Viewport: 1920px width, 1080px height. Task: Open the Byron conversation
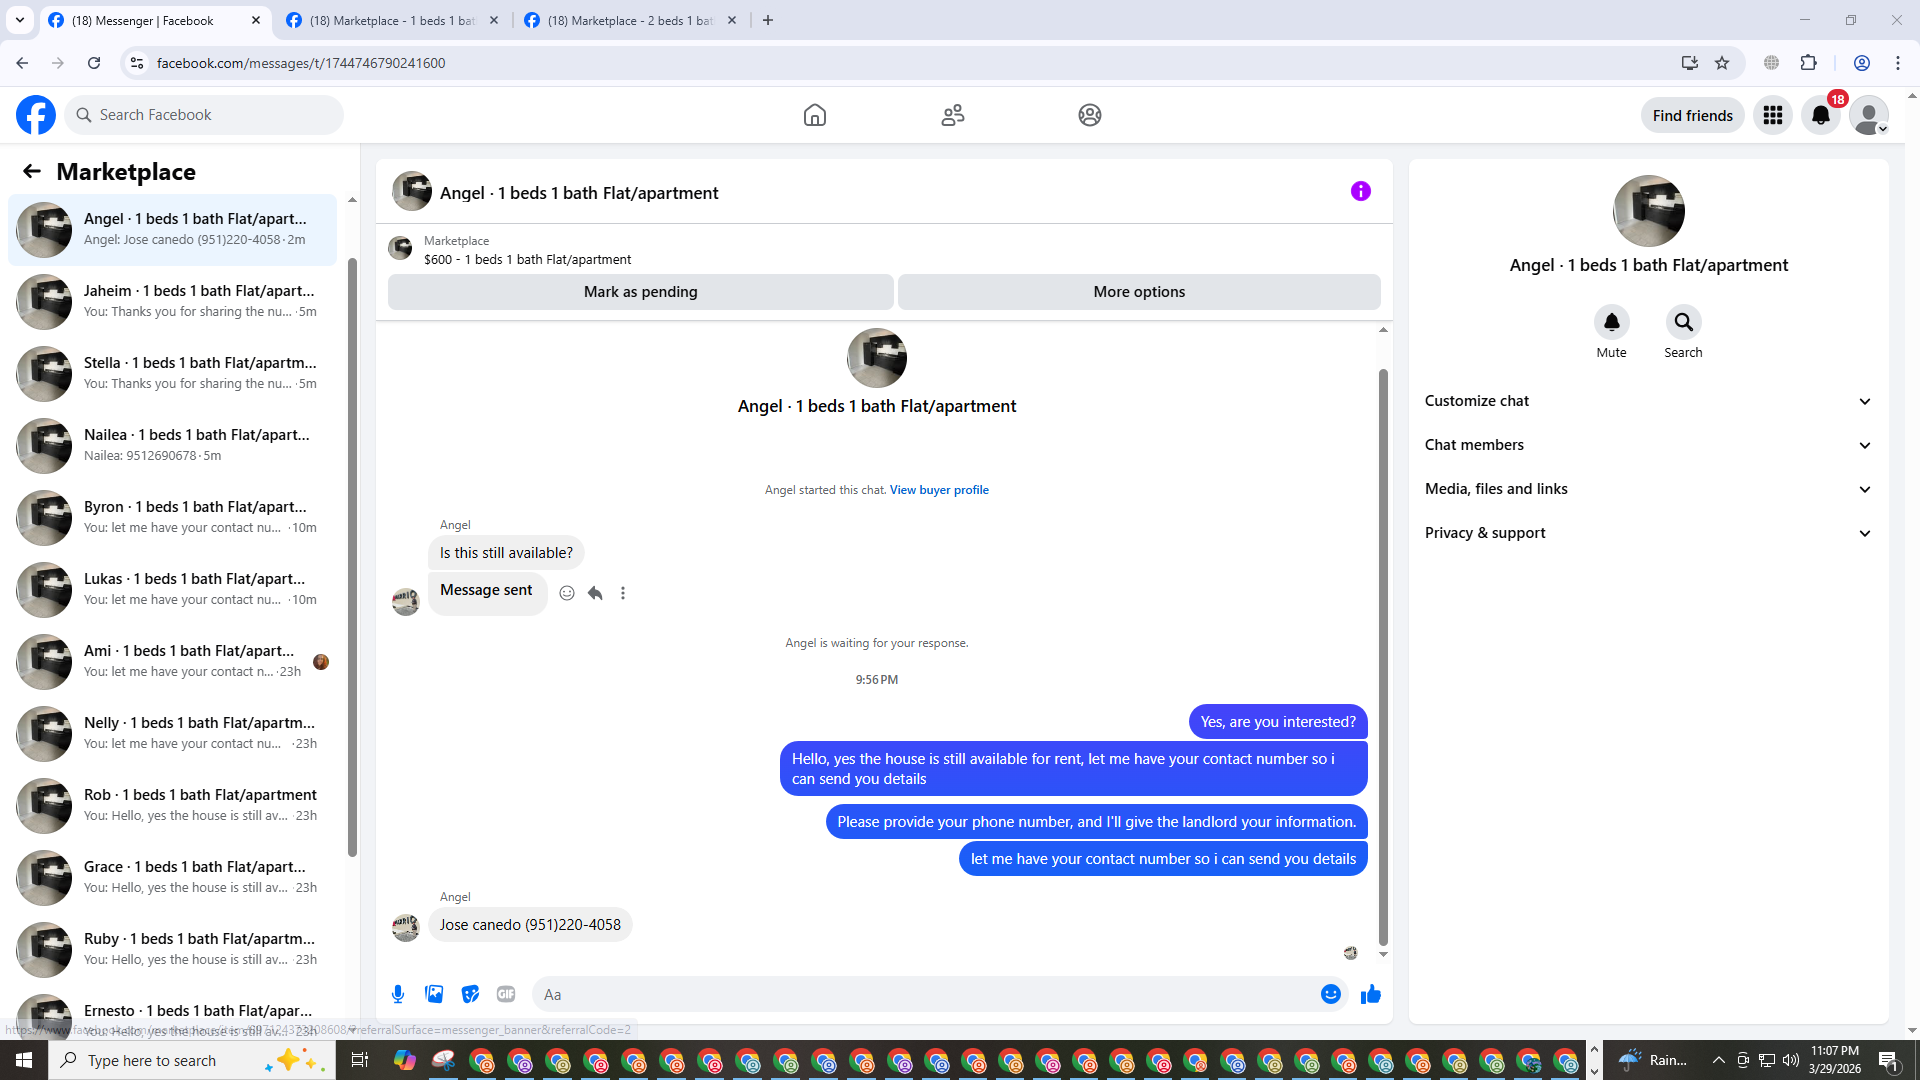(x=172, y=517)
